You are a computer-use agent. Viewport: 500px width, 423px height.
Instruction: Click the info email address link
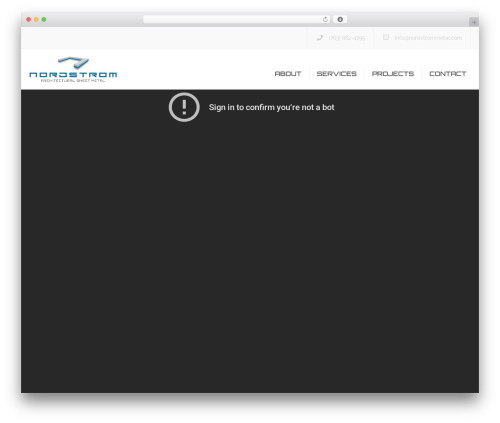(x=428, y=38)
